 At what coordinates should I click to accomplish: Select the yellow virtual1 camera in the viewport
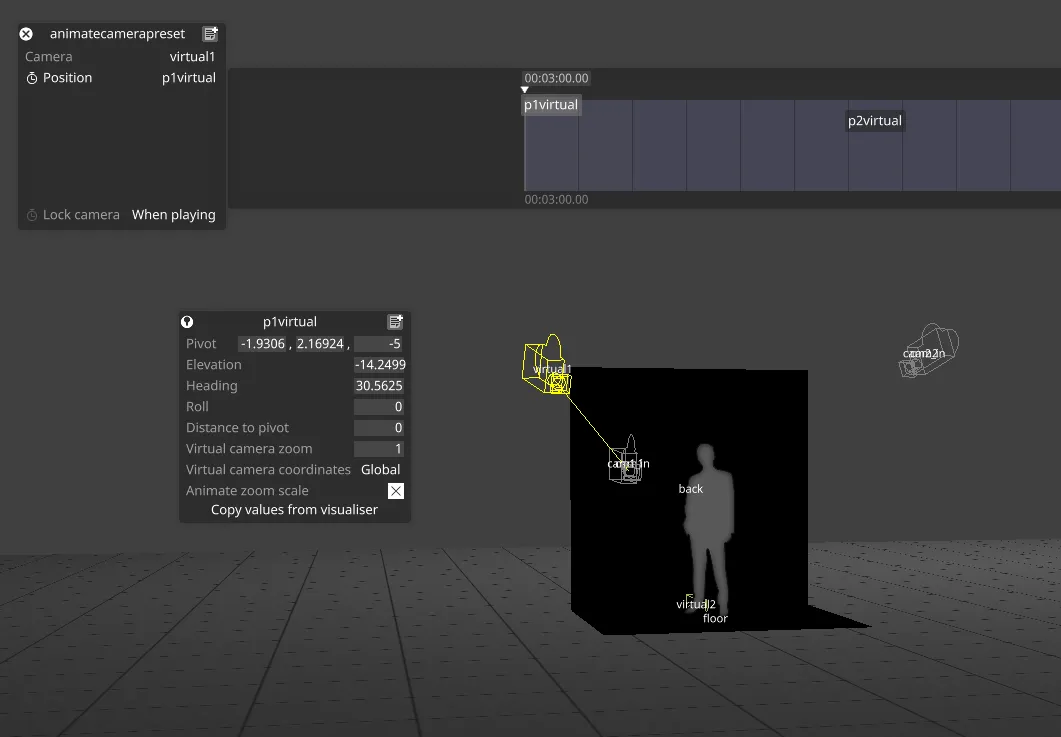(546, 363)
